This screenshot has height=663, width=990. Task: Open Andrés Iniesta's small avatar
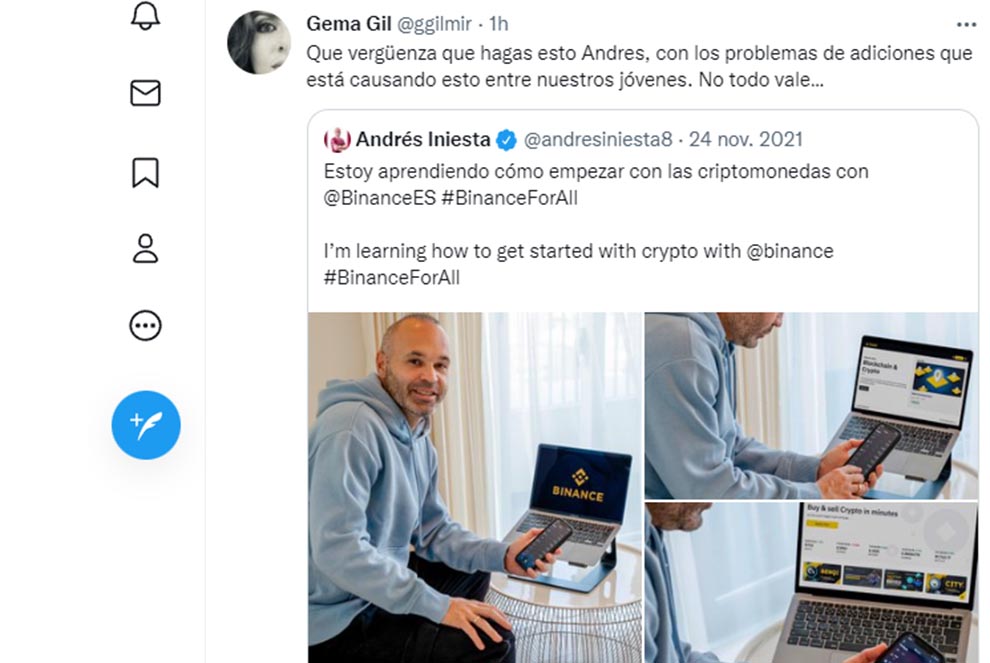point(337,140)
